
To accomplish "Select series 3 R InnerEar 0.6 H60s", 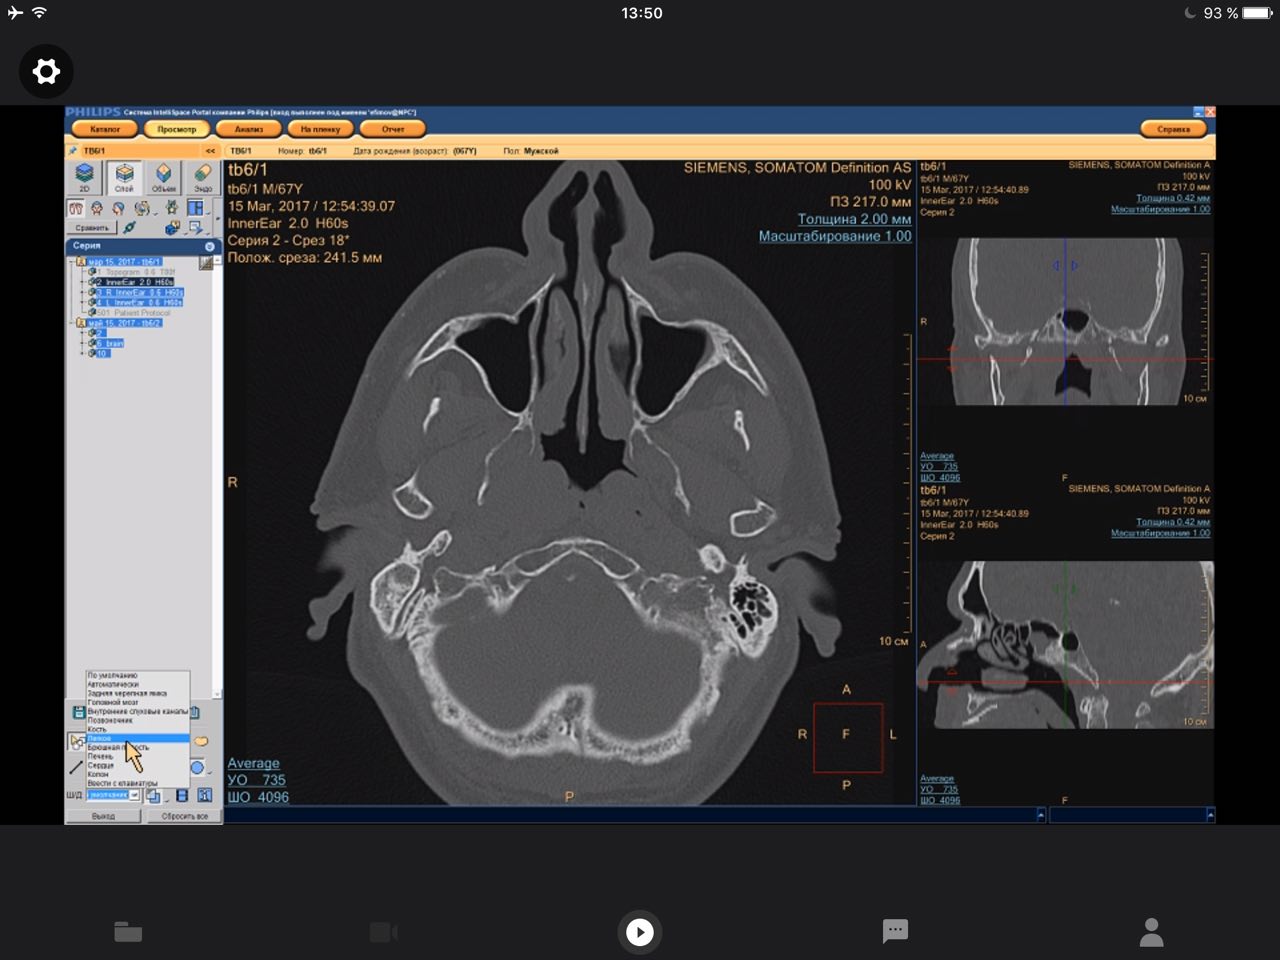I will pos(140,292).
